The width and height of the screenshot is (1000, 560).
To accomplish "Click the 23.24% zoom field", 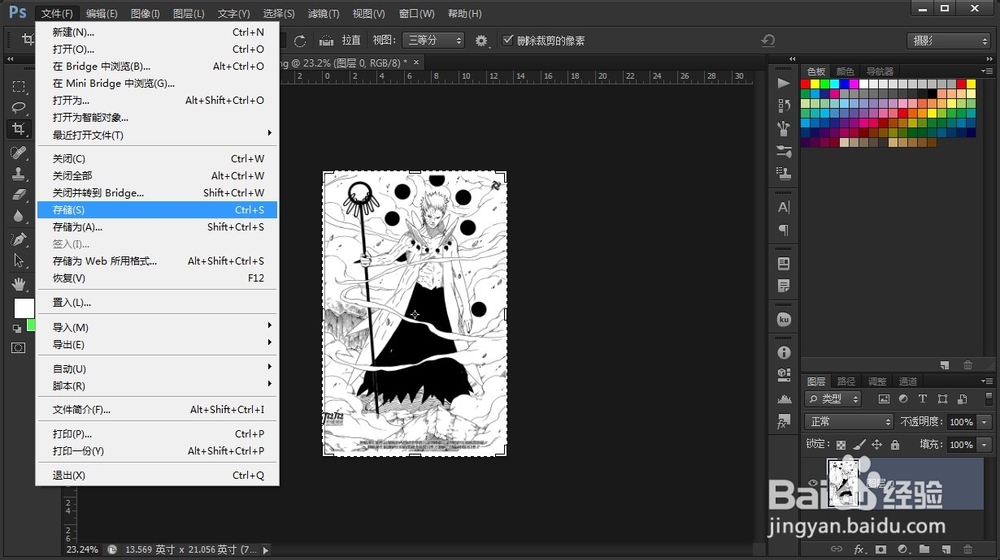I will (83, 549).
